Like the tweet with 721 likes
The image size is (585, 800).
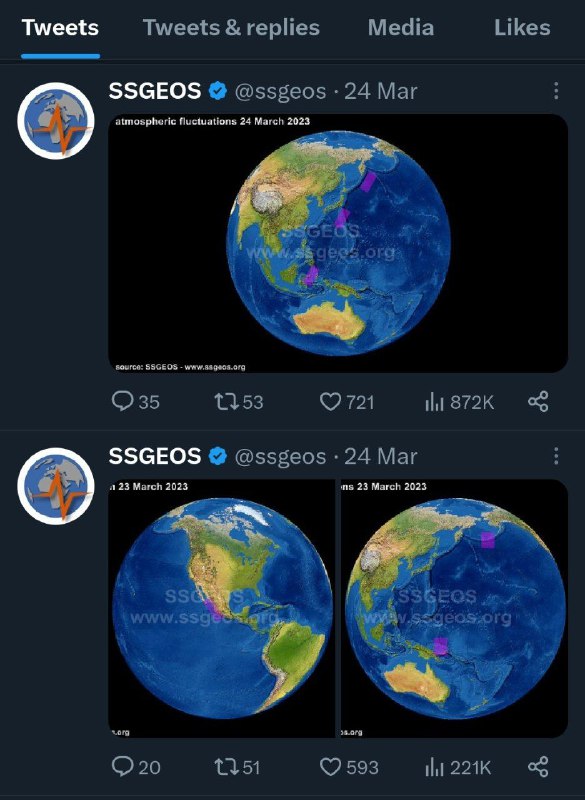347,402
